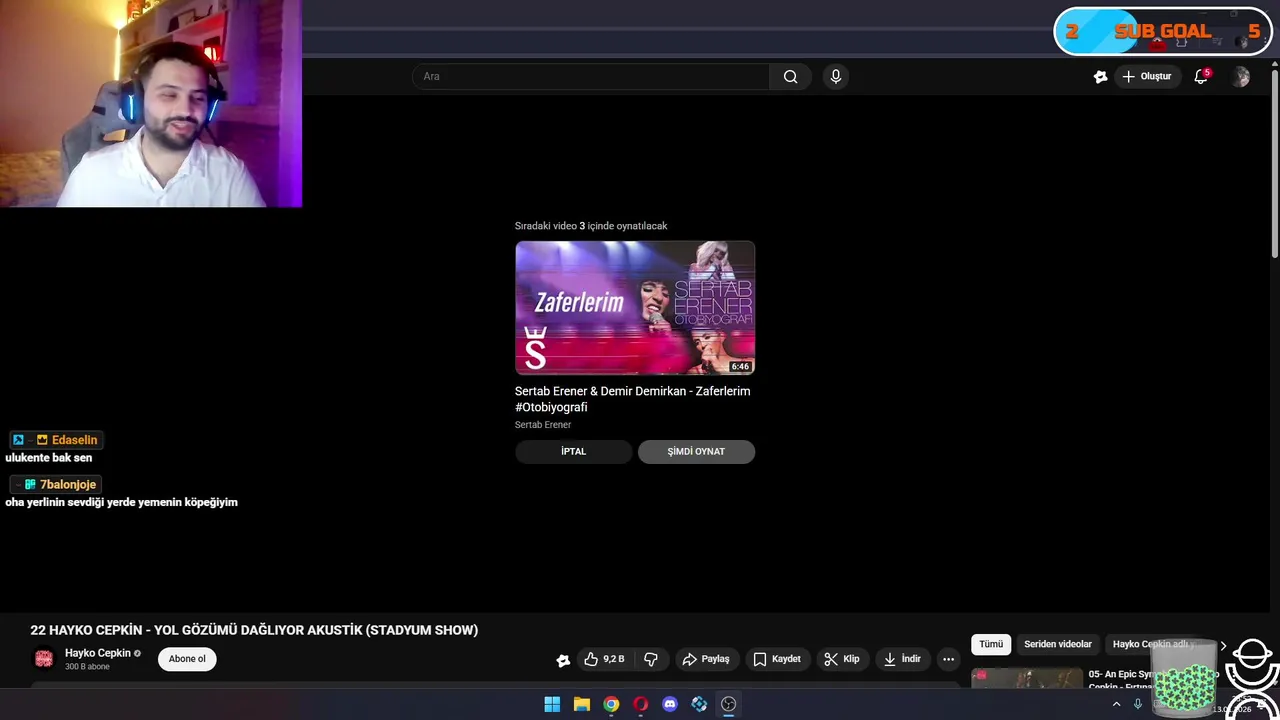
Task: Open the account avatar menu
Action: 1241,76
